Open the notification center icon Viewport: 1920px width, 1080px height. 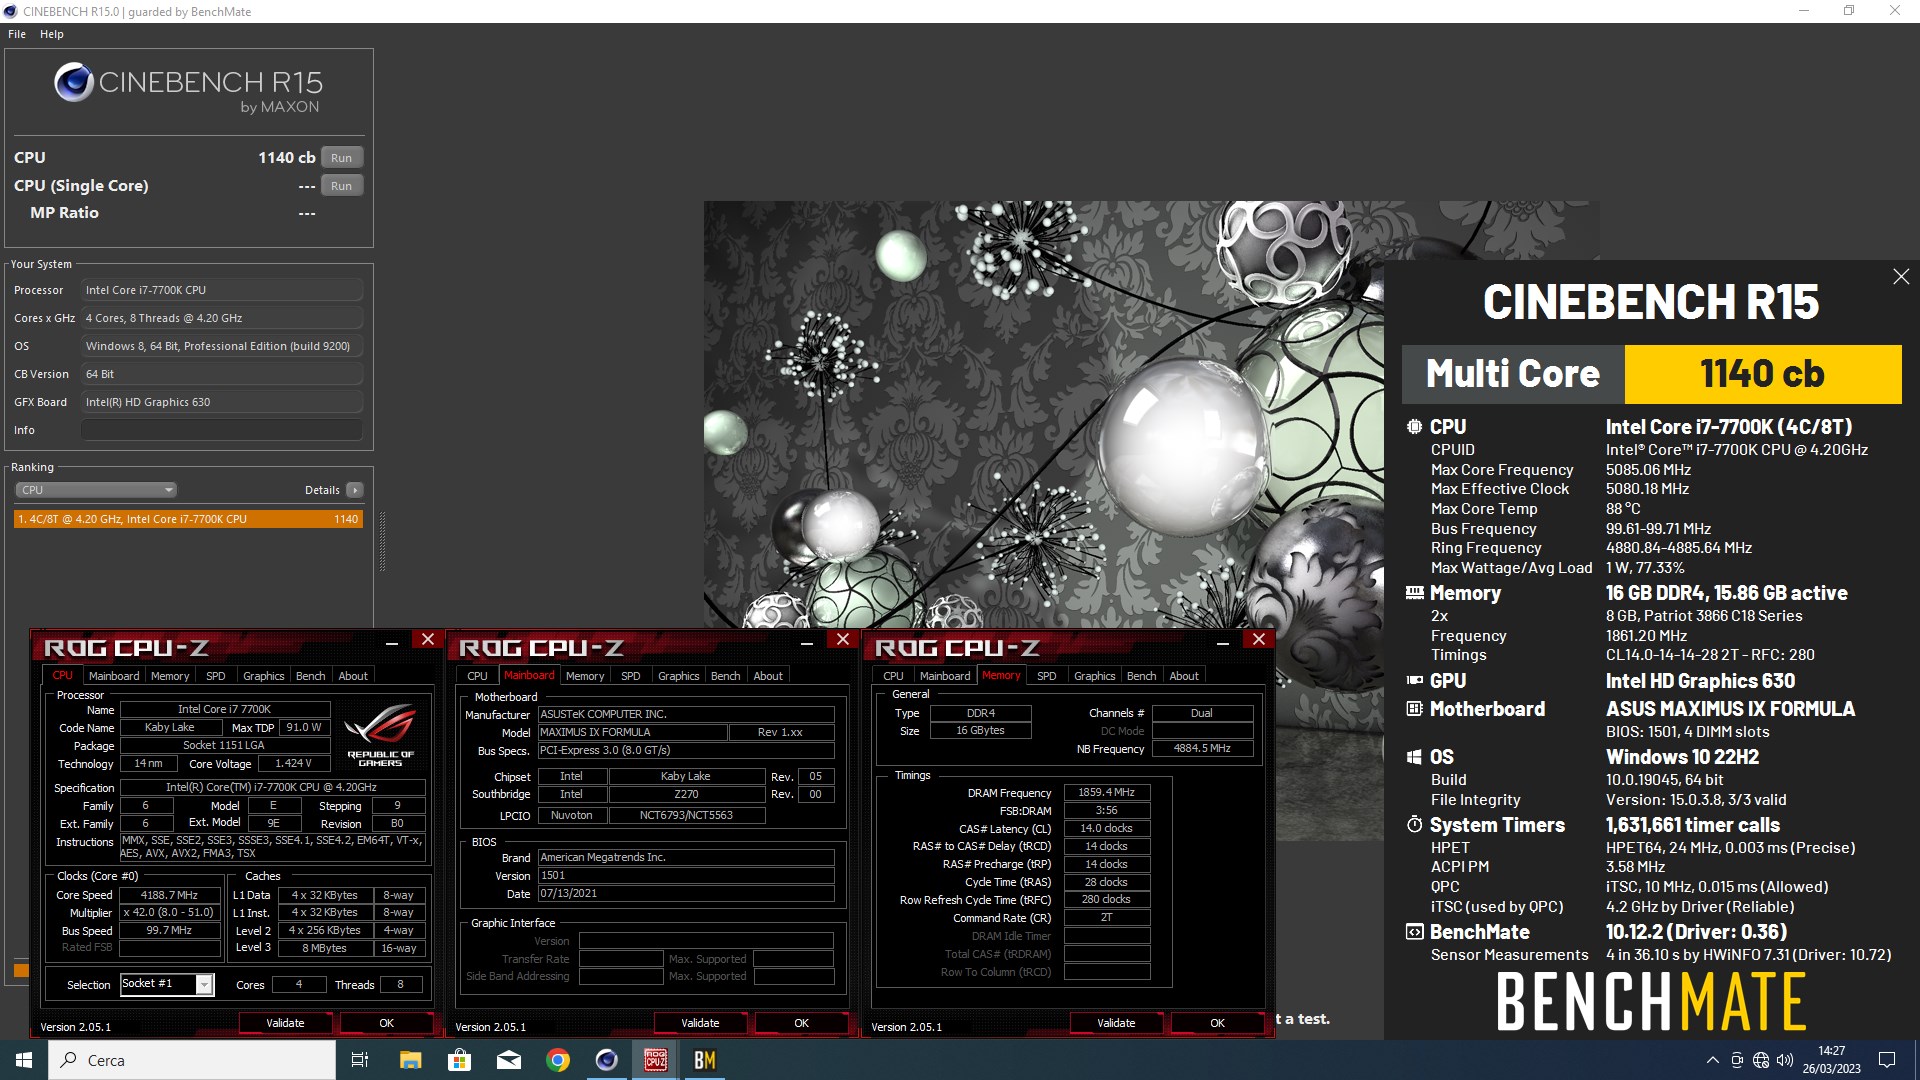coord(1887,1060)
